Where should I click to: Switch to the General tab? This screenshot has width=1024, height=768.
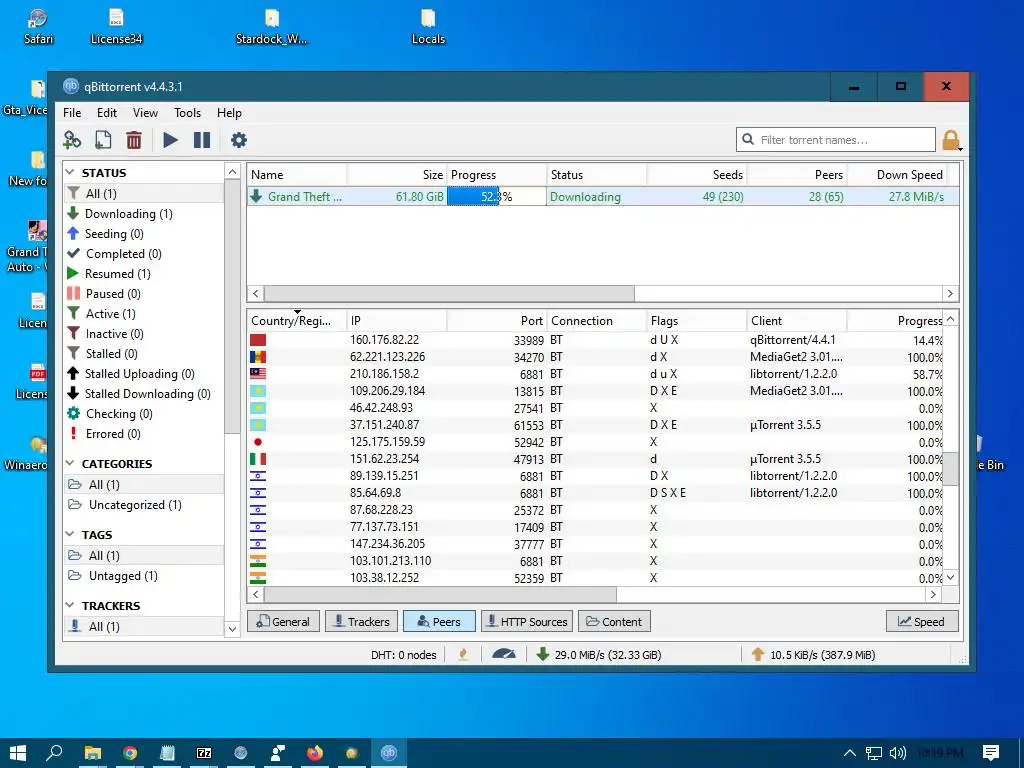(283, 622)
